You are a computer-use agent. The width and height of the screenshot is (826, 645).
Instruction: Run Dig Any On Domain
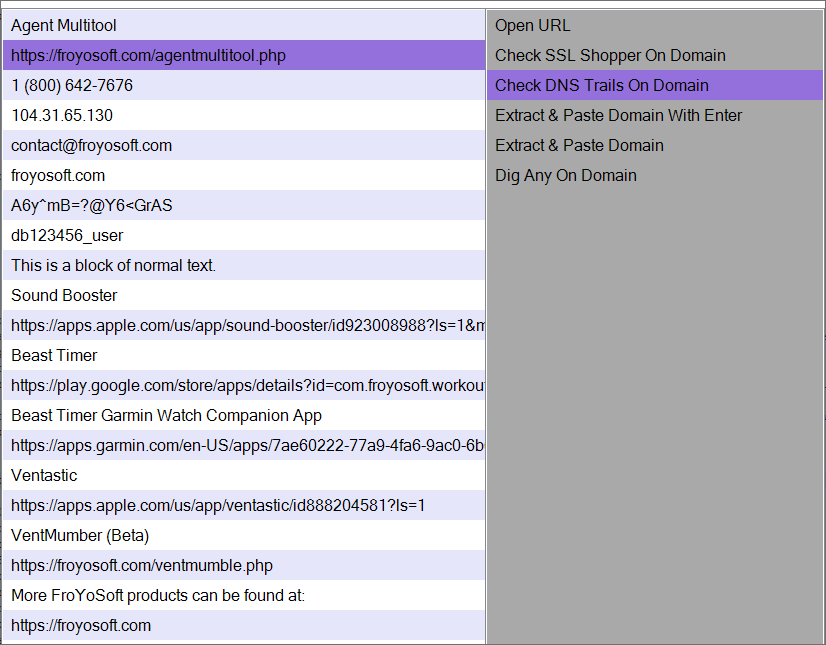(655, 175)
